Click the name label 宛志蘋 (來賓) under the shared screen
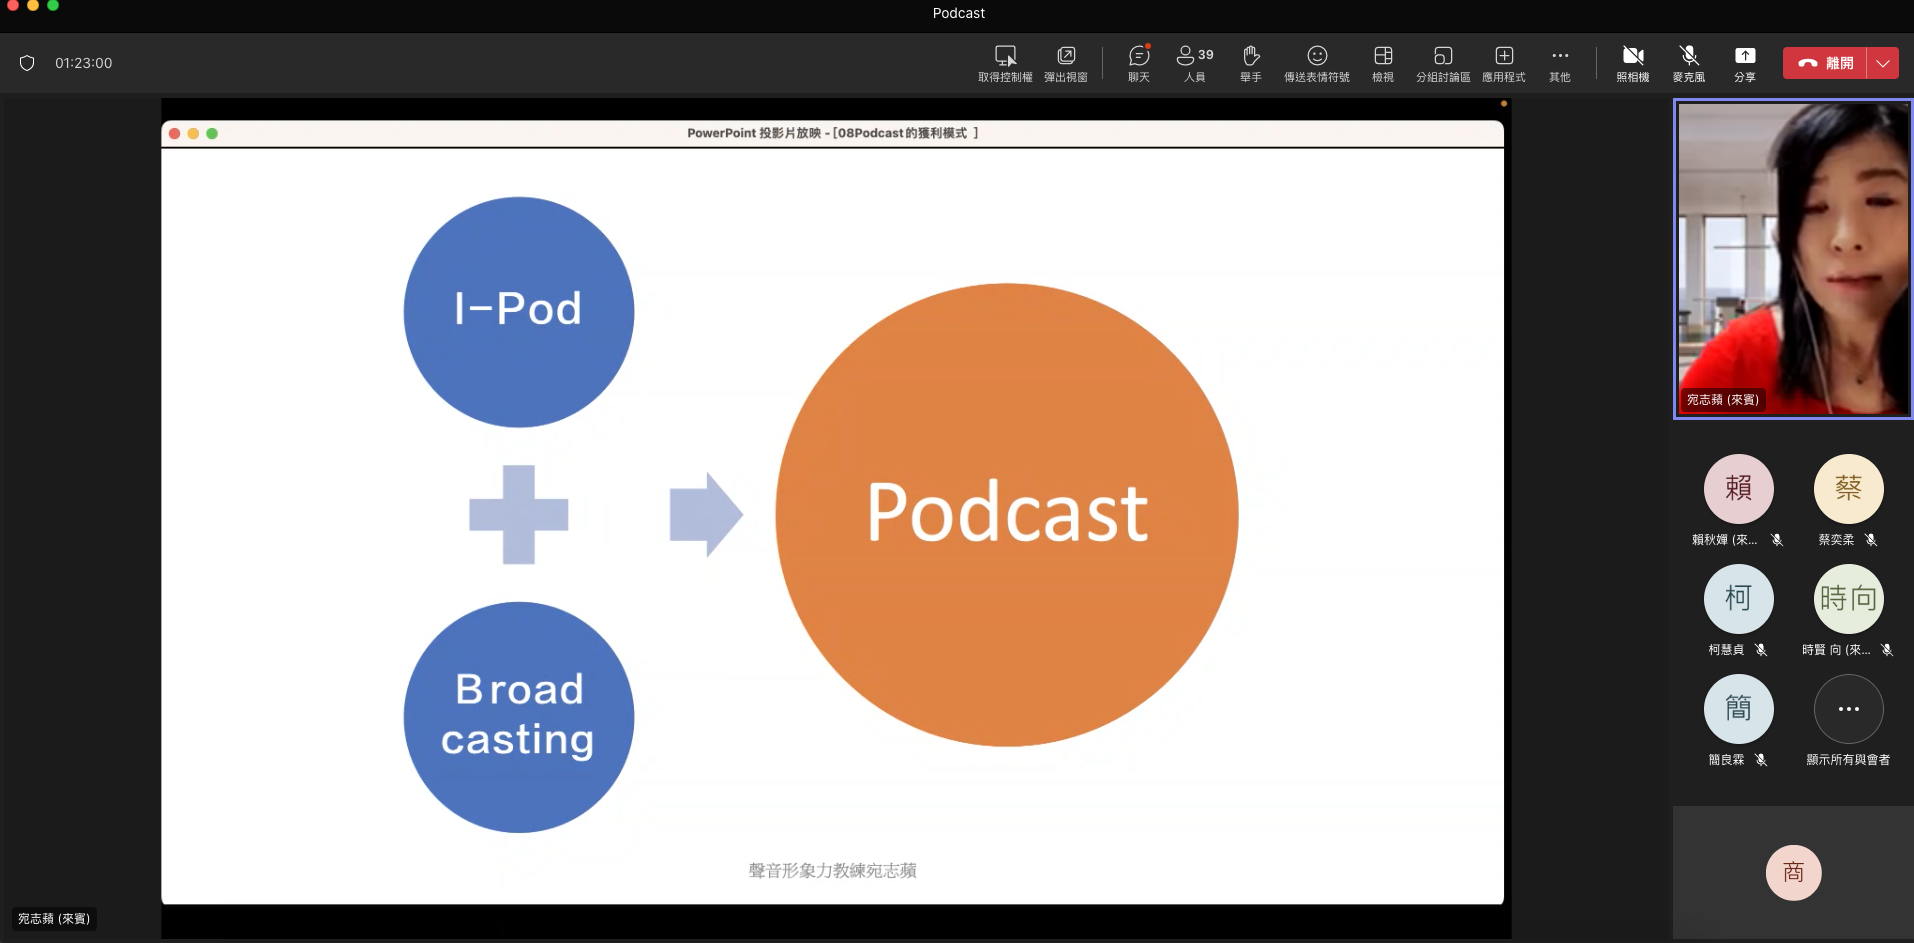1914x943 pixels. pos(54,918)
